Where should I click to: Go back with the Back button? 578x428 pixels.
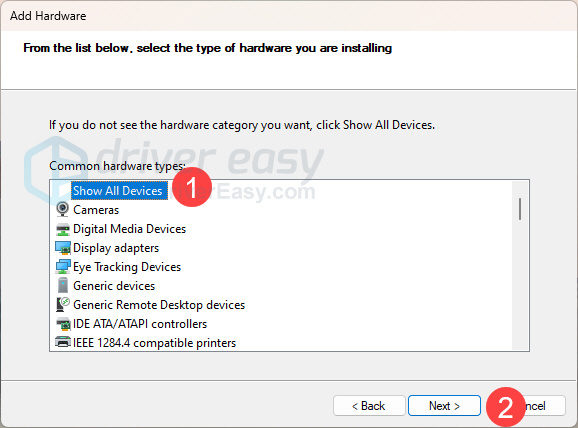pyautogui.click(x=369, y=406)
